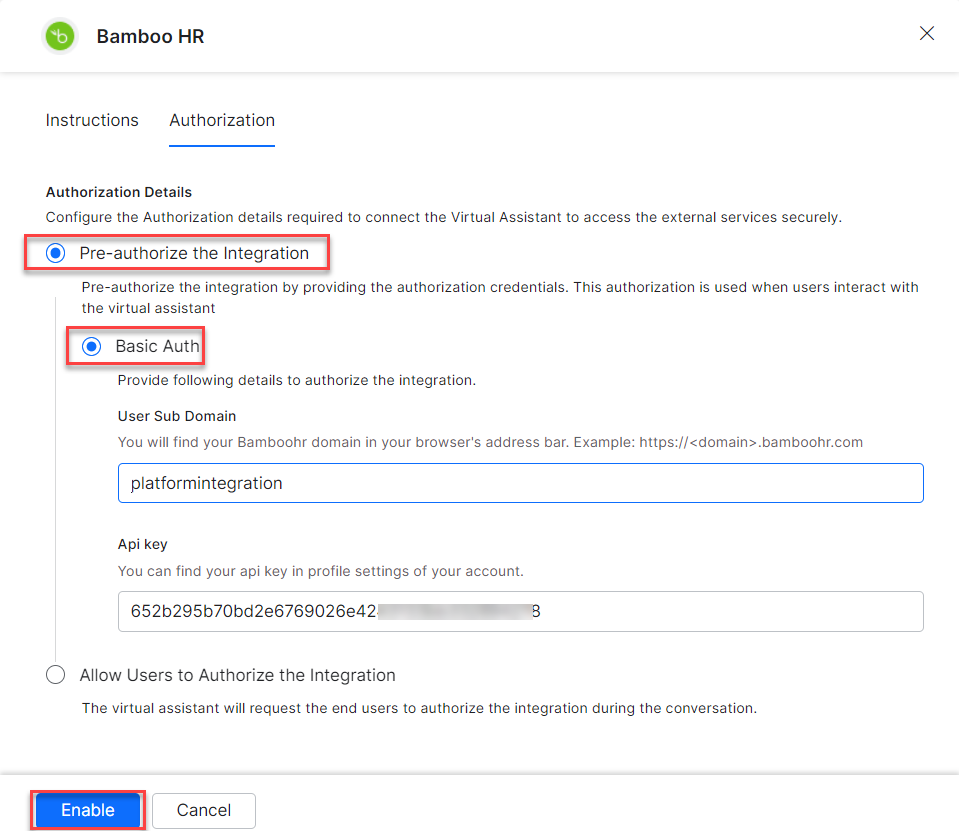Focus the Api key input field
This screenshot has height=831, width=959.
pos(520,611)
